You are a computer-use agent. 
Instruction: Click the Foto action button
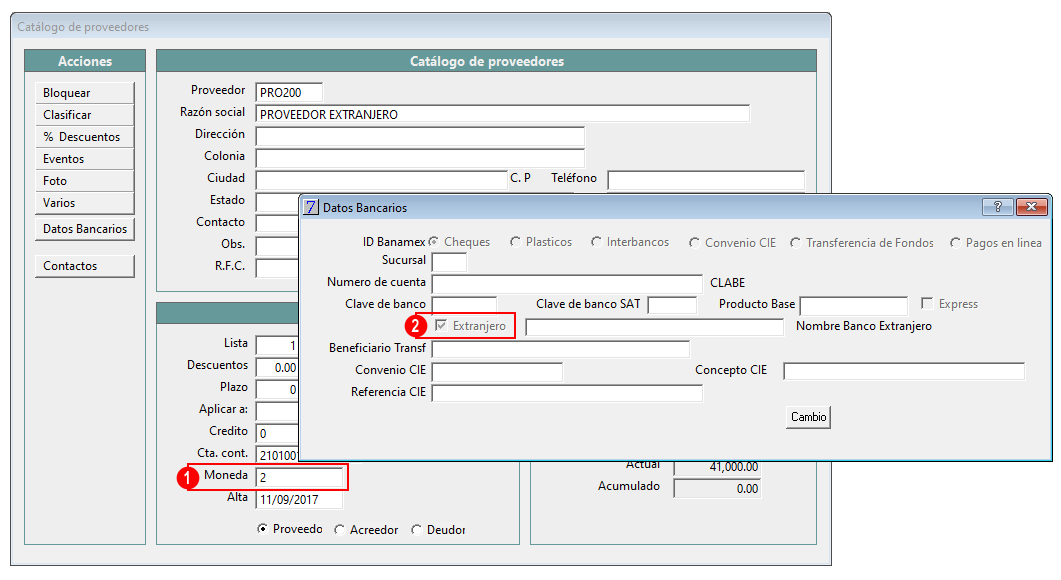tap(85, 181)
